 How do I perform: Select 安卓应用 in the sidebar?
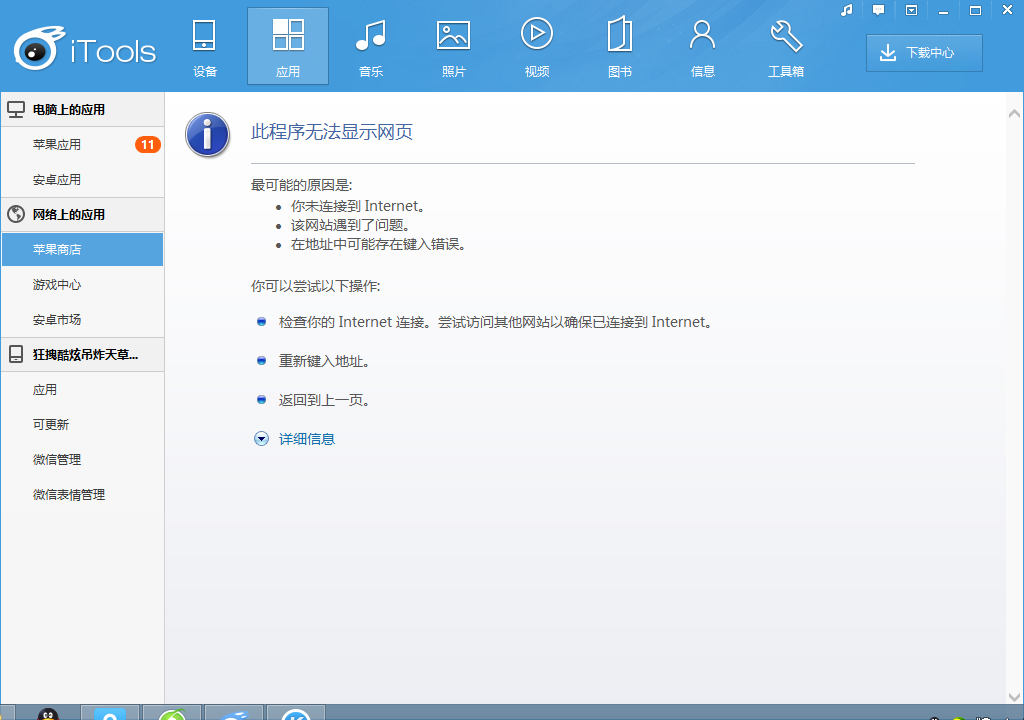point(82,180)
